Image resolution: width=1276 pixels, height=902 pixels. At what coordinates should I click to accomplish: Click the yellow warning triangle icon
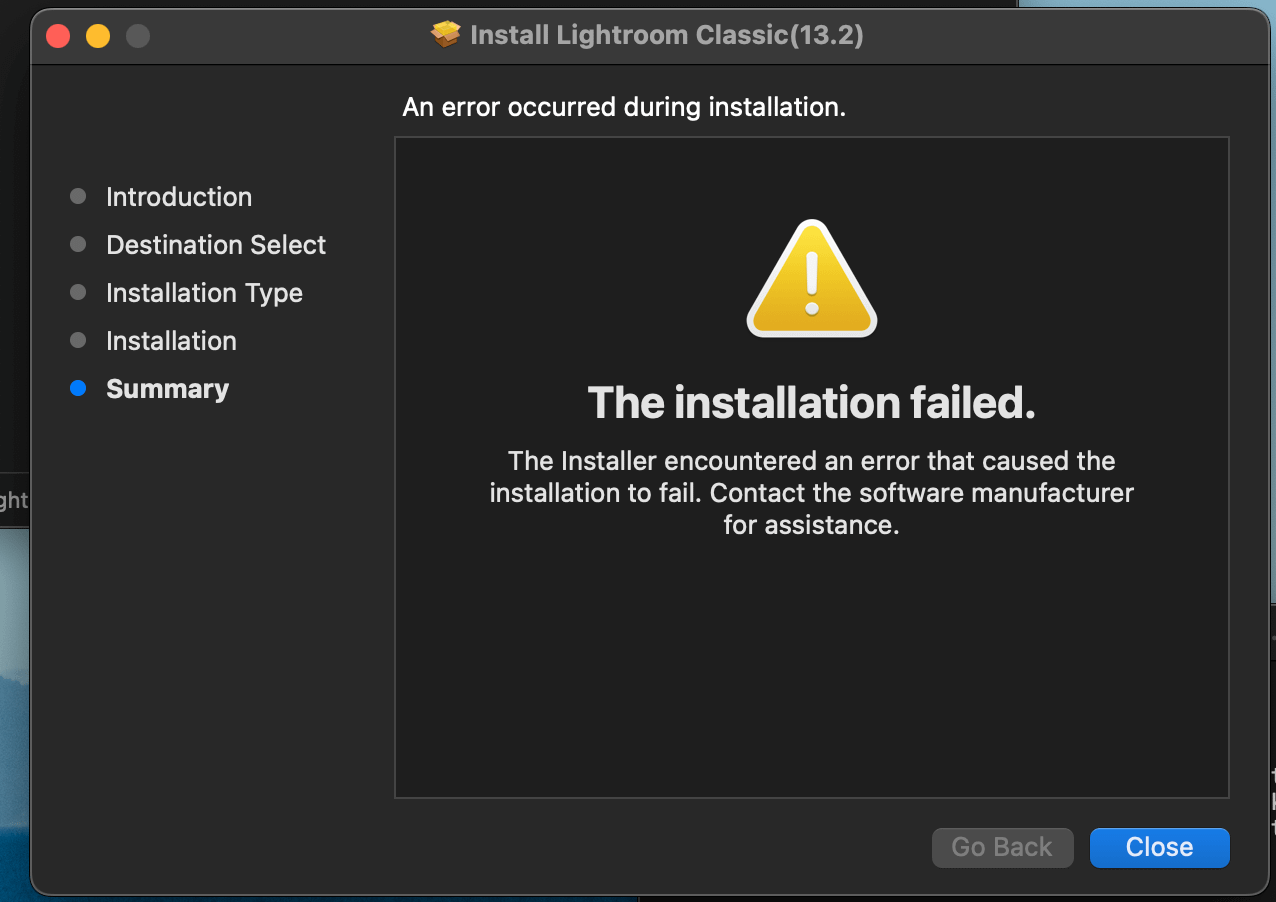click(x=811, y=280)
